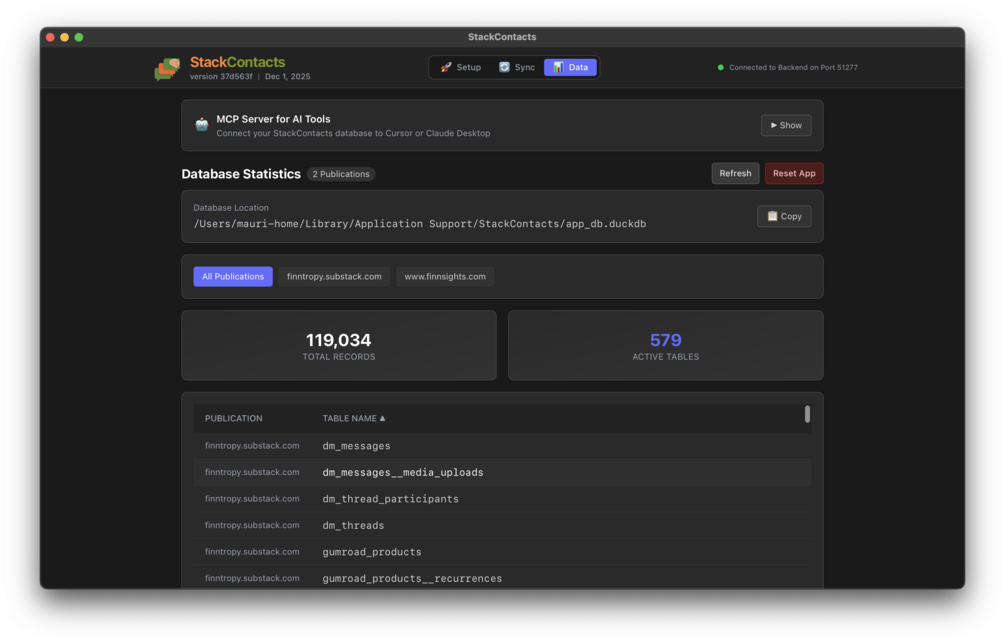Switch to the Sync tab
Screen dimensions: 1005x642
point(517,67)
